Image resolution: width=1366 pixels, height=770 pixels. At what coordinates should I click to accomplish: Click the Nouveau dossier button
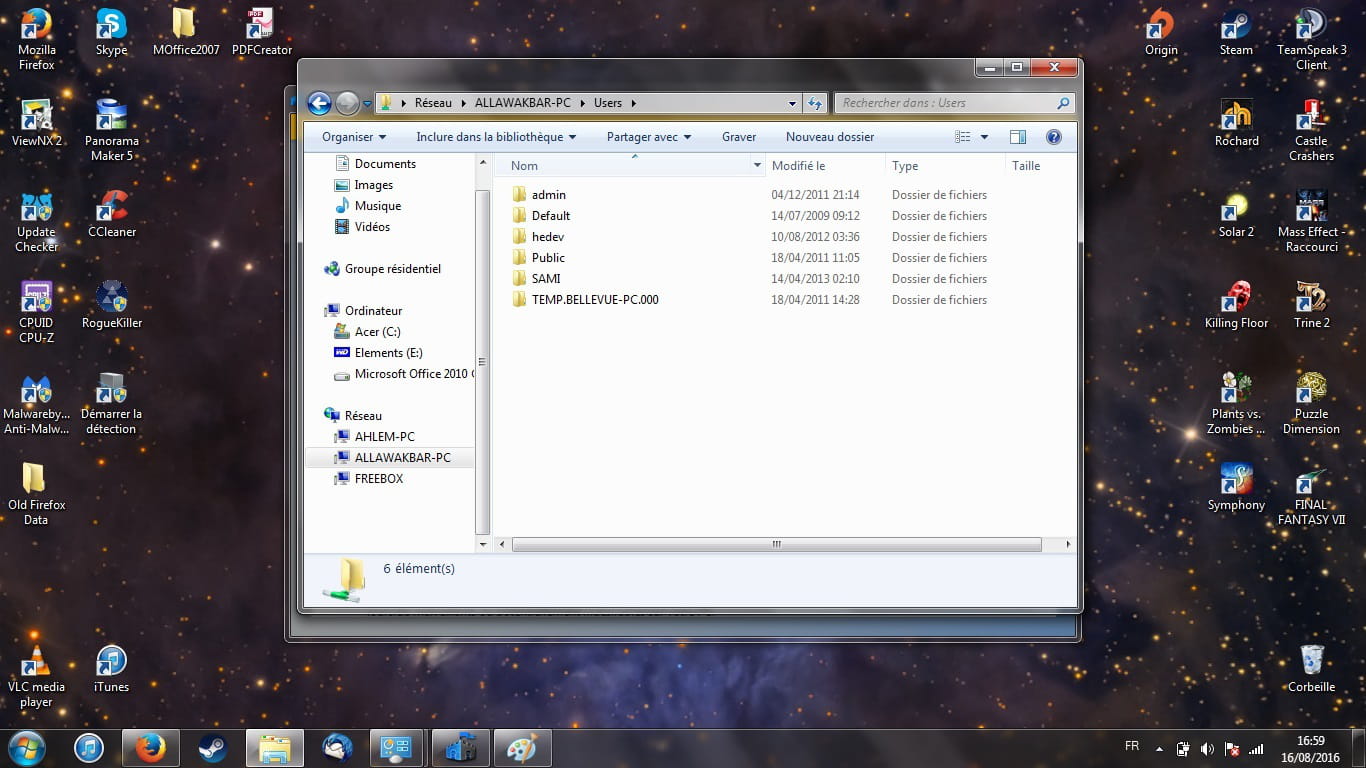829,137
